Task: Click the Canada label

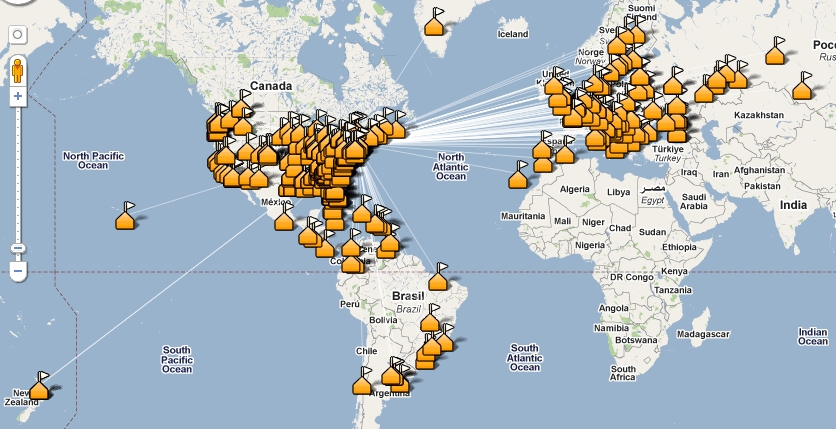Action: (271, 86)
